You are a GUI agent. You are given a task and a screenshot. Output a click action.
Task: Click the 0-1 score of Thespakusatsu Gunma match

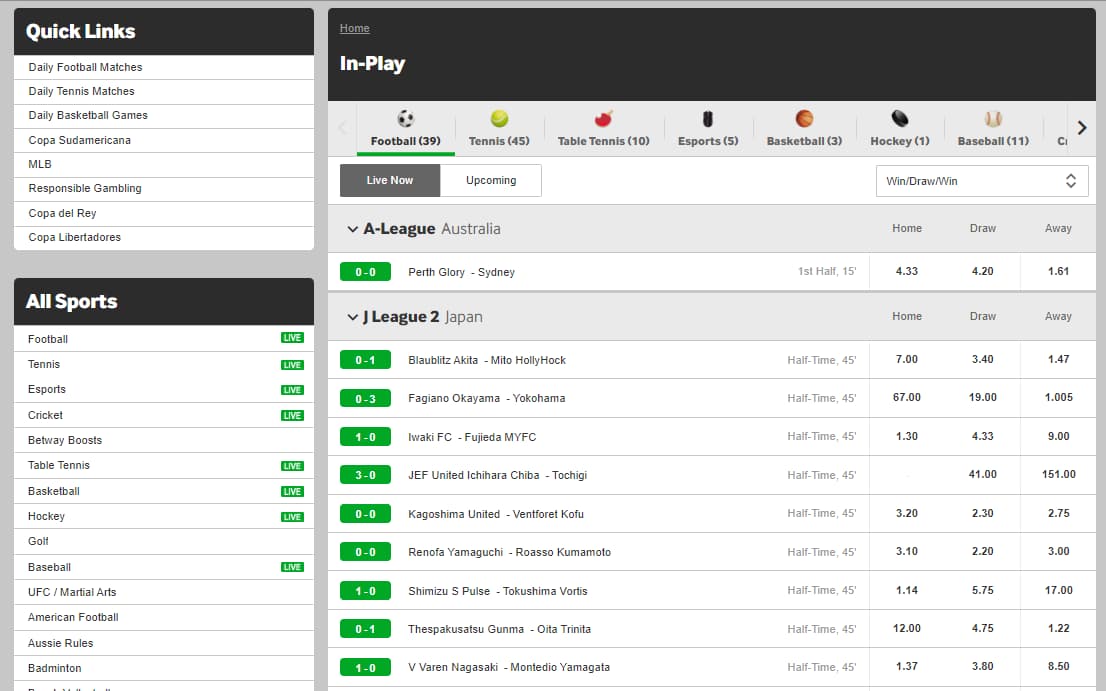(x=365, y=629)
